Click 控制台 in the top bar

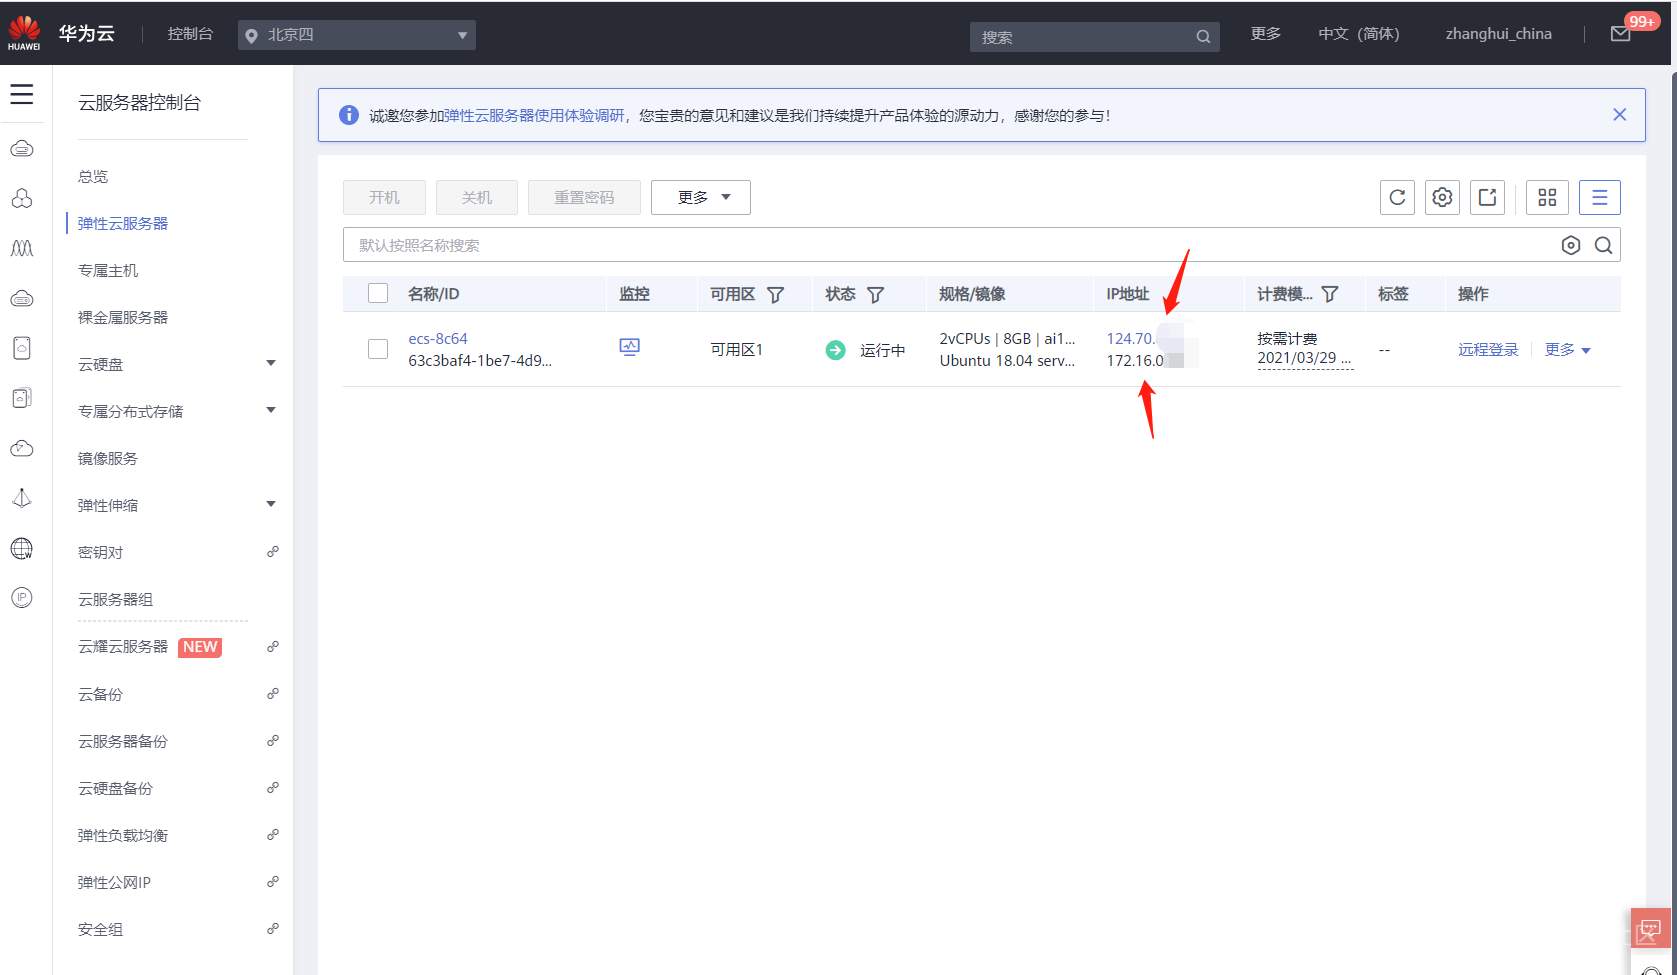(x=190, y=34)
